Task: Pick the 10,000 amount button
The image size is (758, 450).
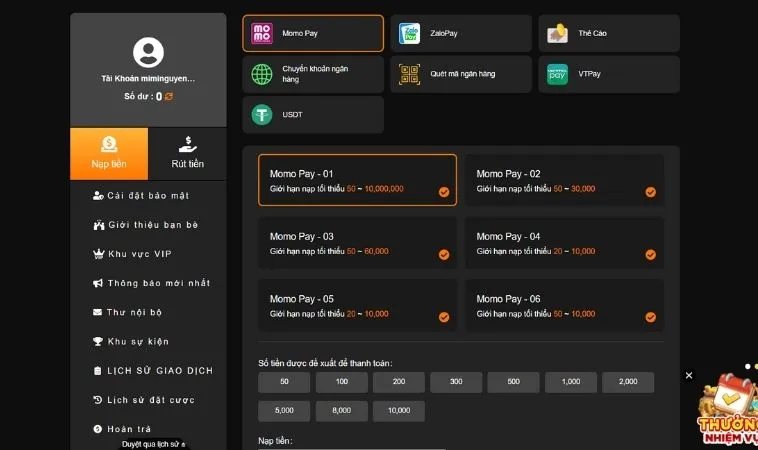Action: point(399,411)
